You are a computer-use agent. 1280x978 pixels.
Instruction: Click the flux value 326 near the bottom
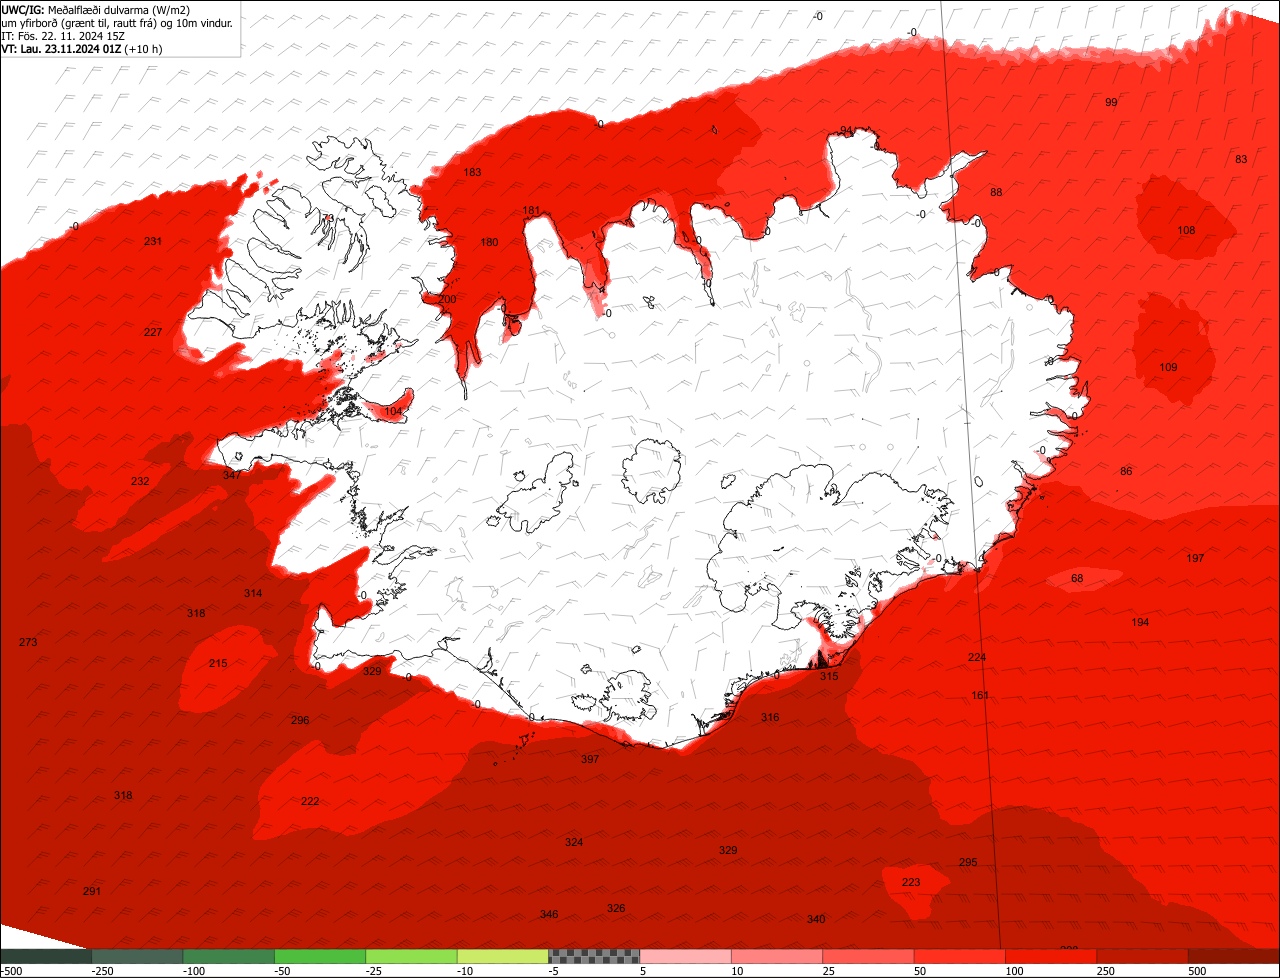pyautogui.click(x=616, y=908)
